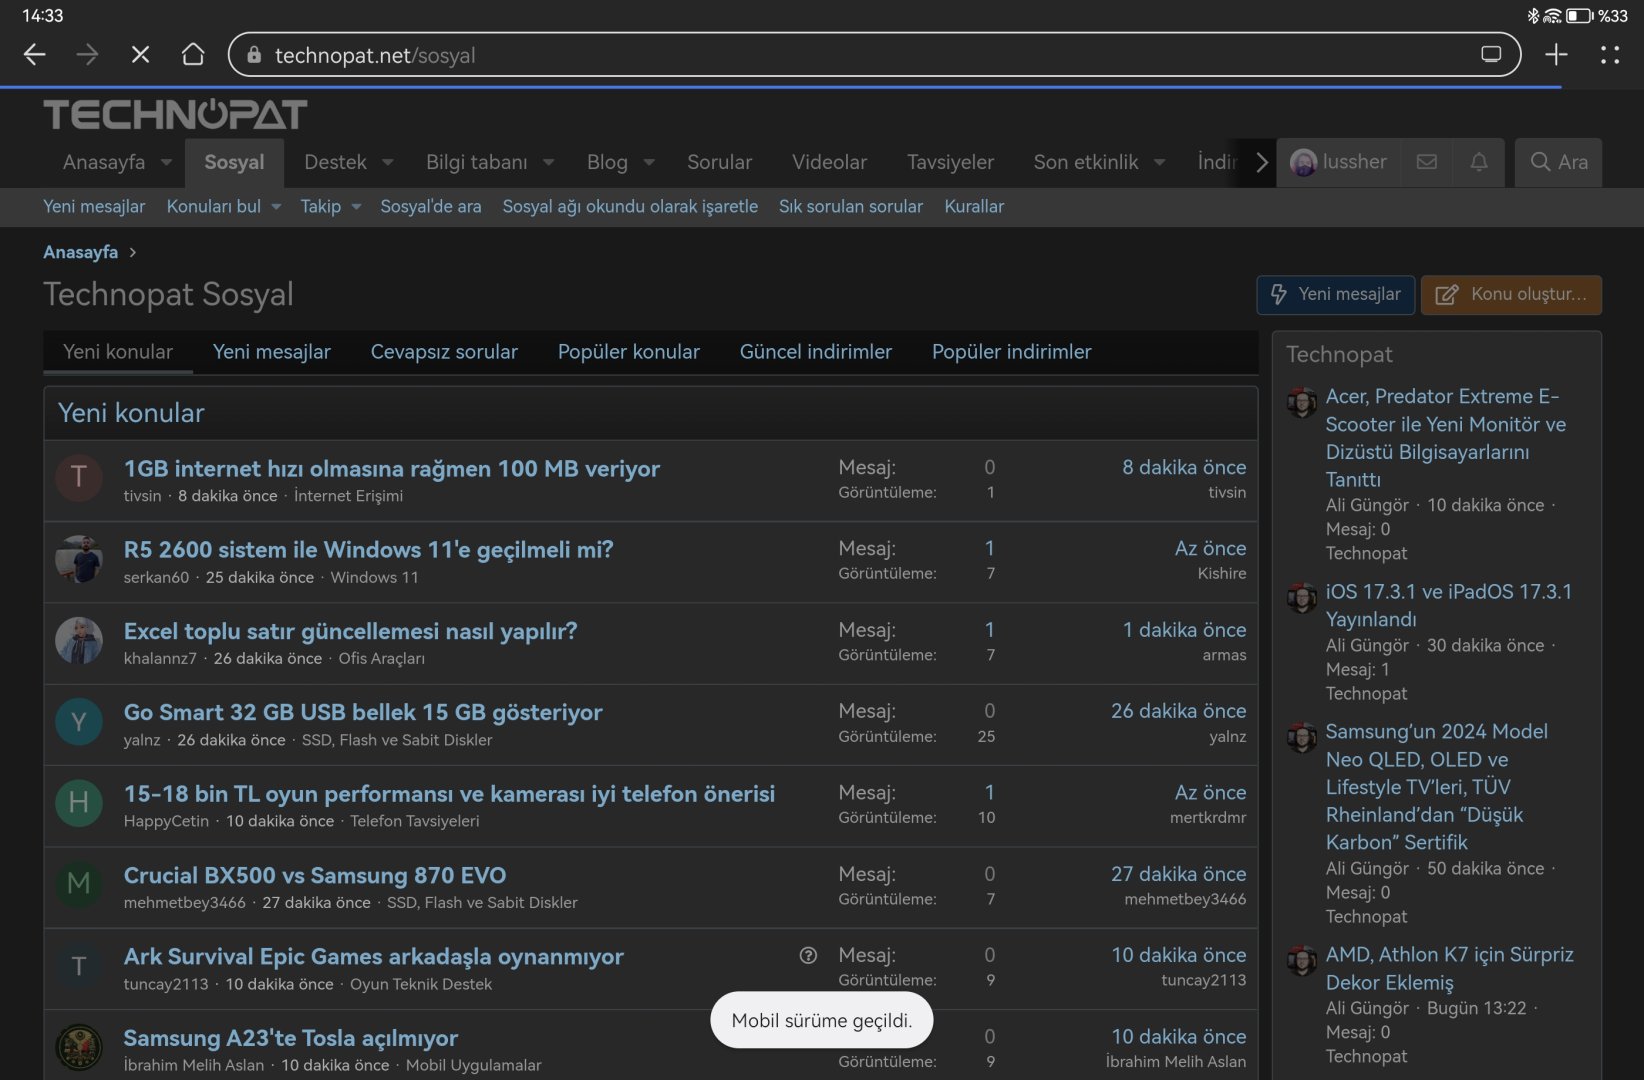Click the browser forward arrow
Screen dimensions: 1644x1080
pos(88,55)
